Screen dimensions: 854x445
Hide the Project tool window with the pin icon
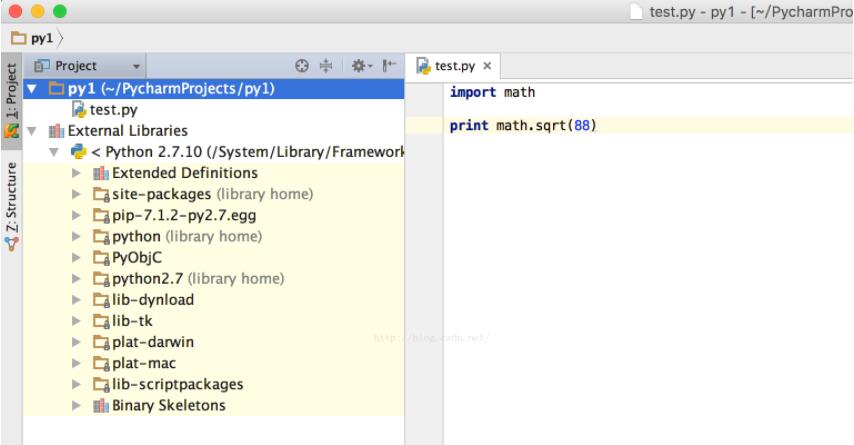coord(389,66)
